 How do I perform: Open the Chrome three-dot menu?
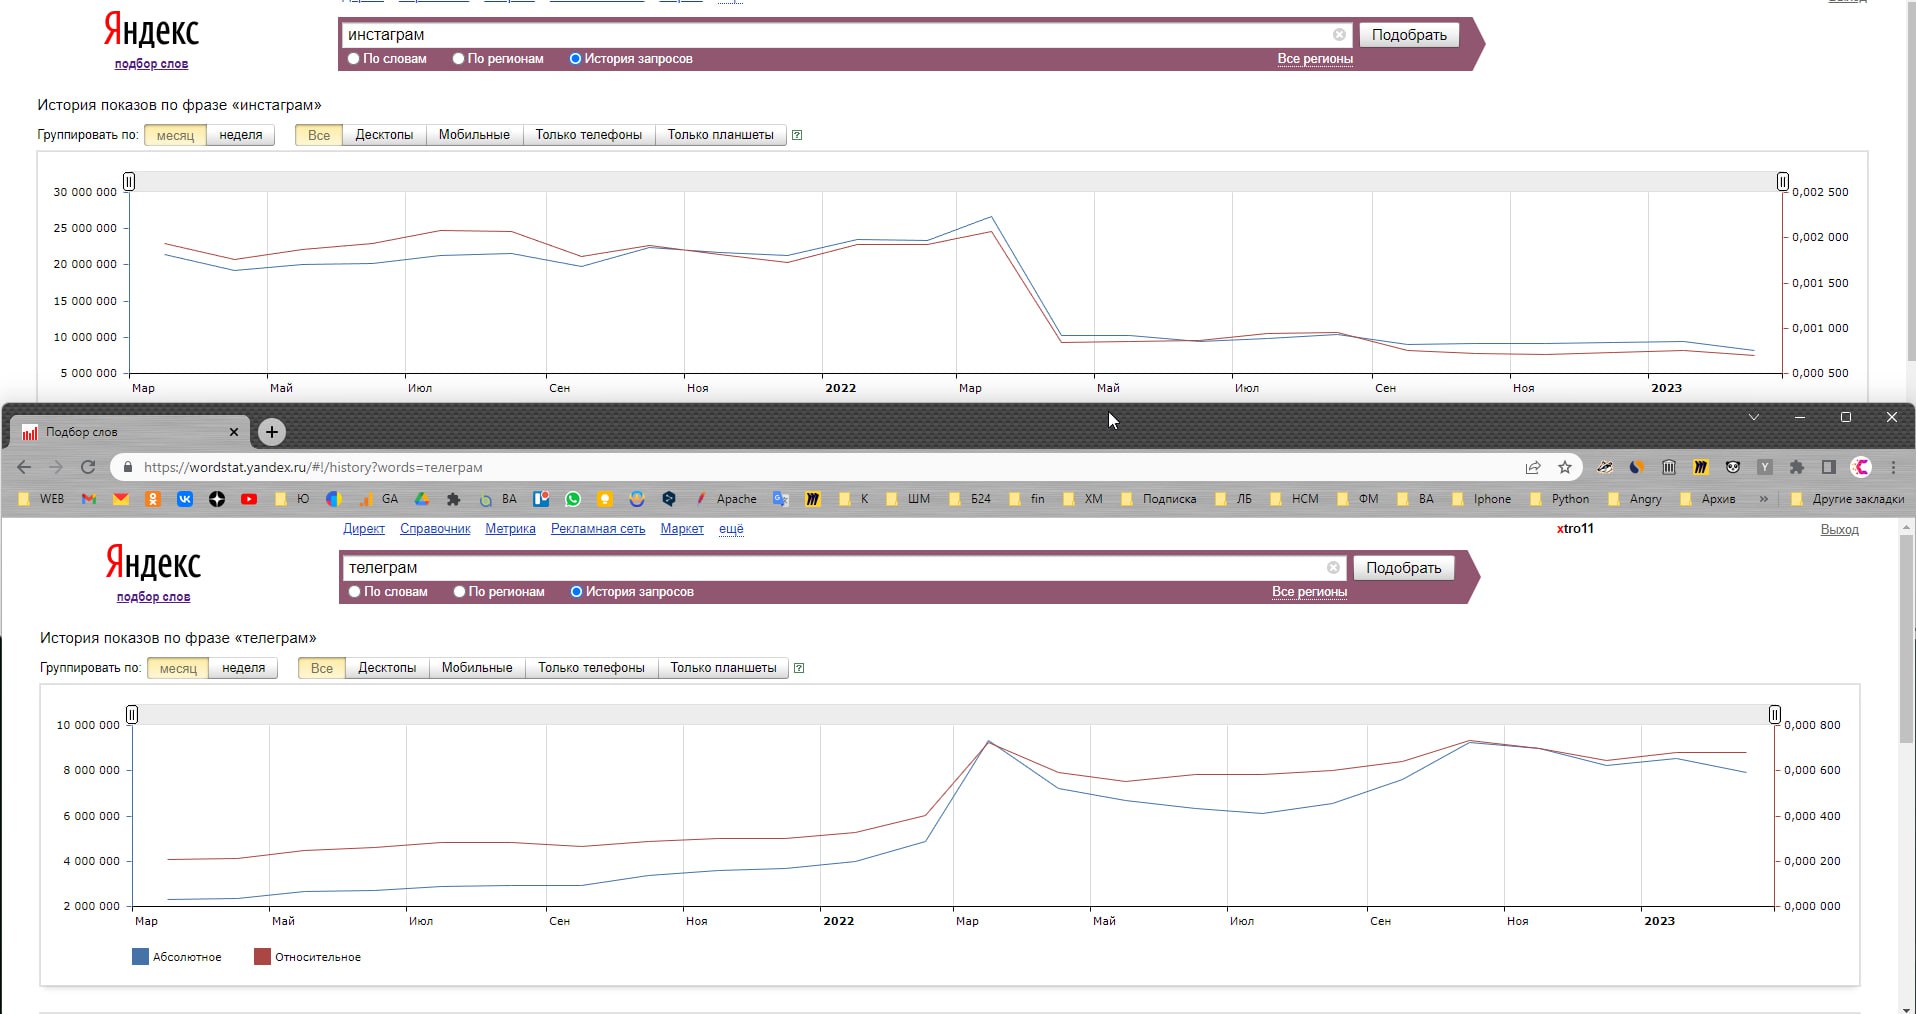coord(1893,467)
